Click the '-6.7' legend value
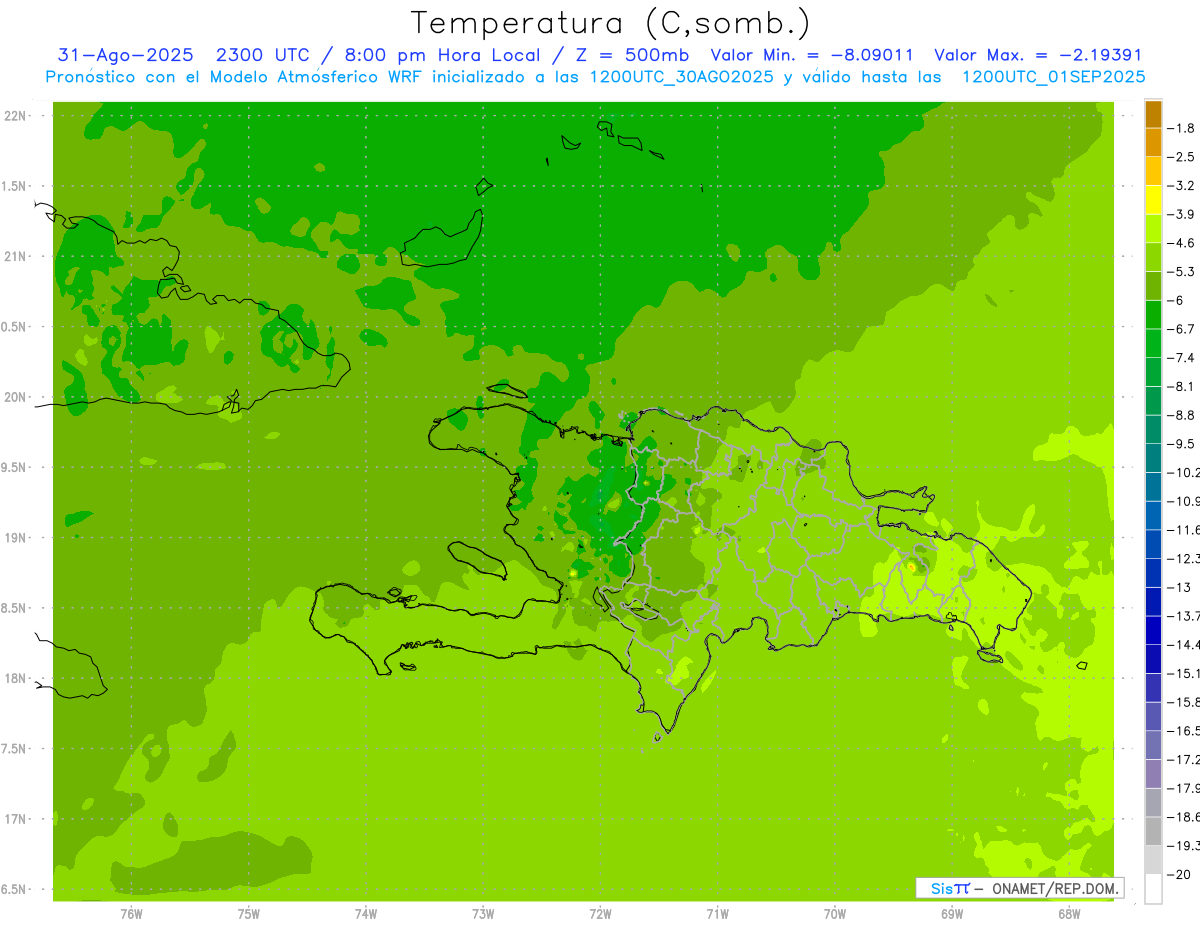1200x927 pixels. click(x=1181, y=329)
